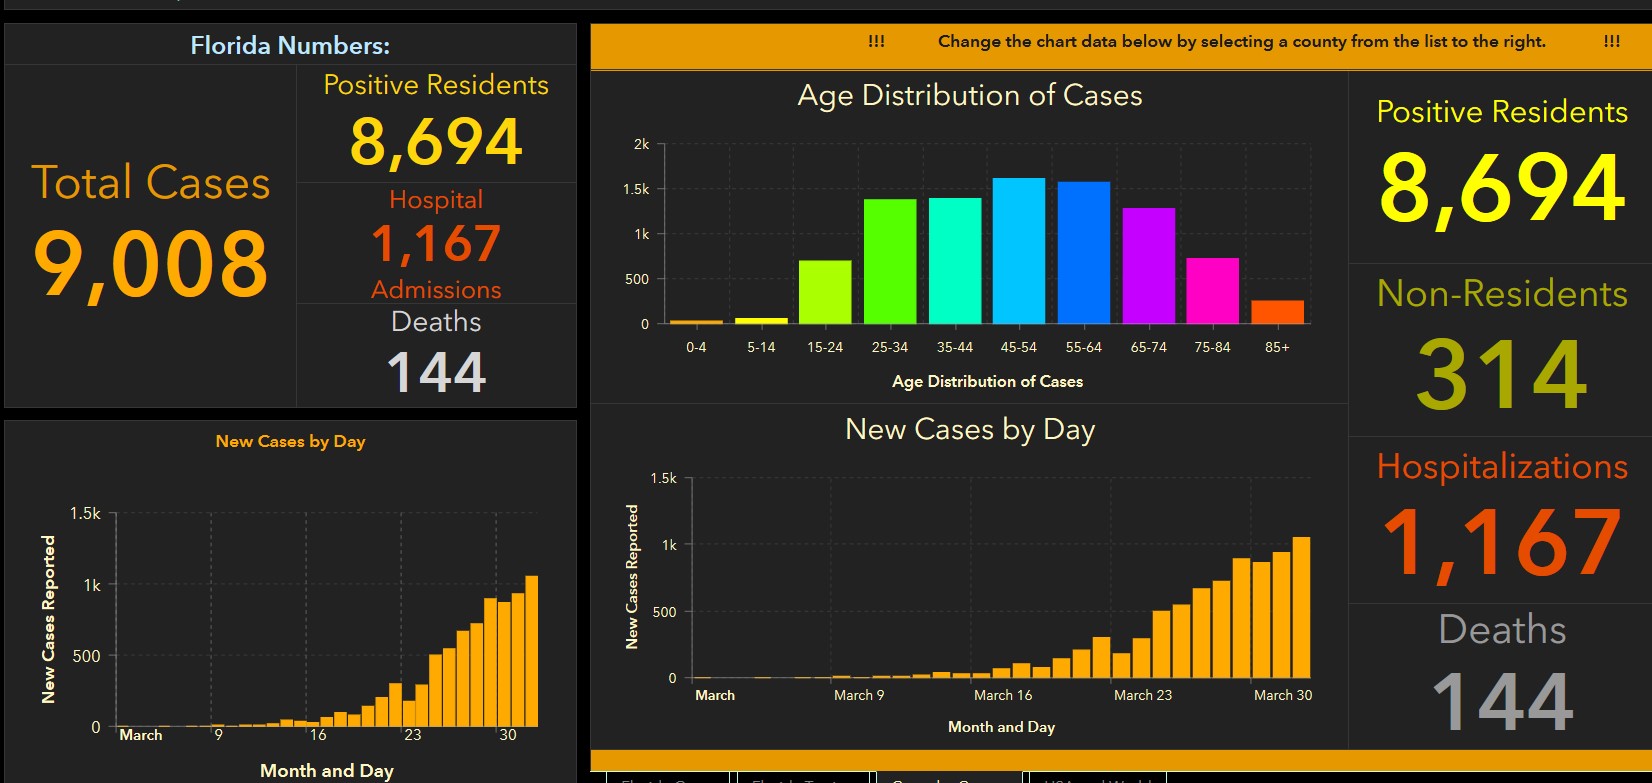Image resolution: width=1652 pixels, height=783 pixels.
Task: Click the '2k' y-axis label
Action: tap(641, 144)
